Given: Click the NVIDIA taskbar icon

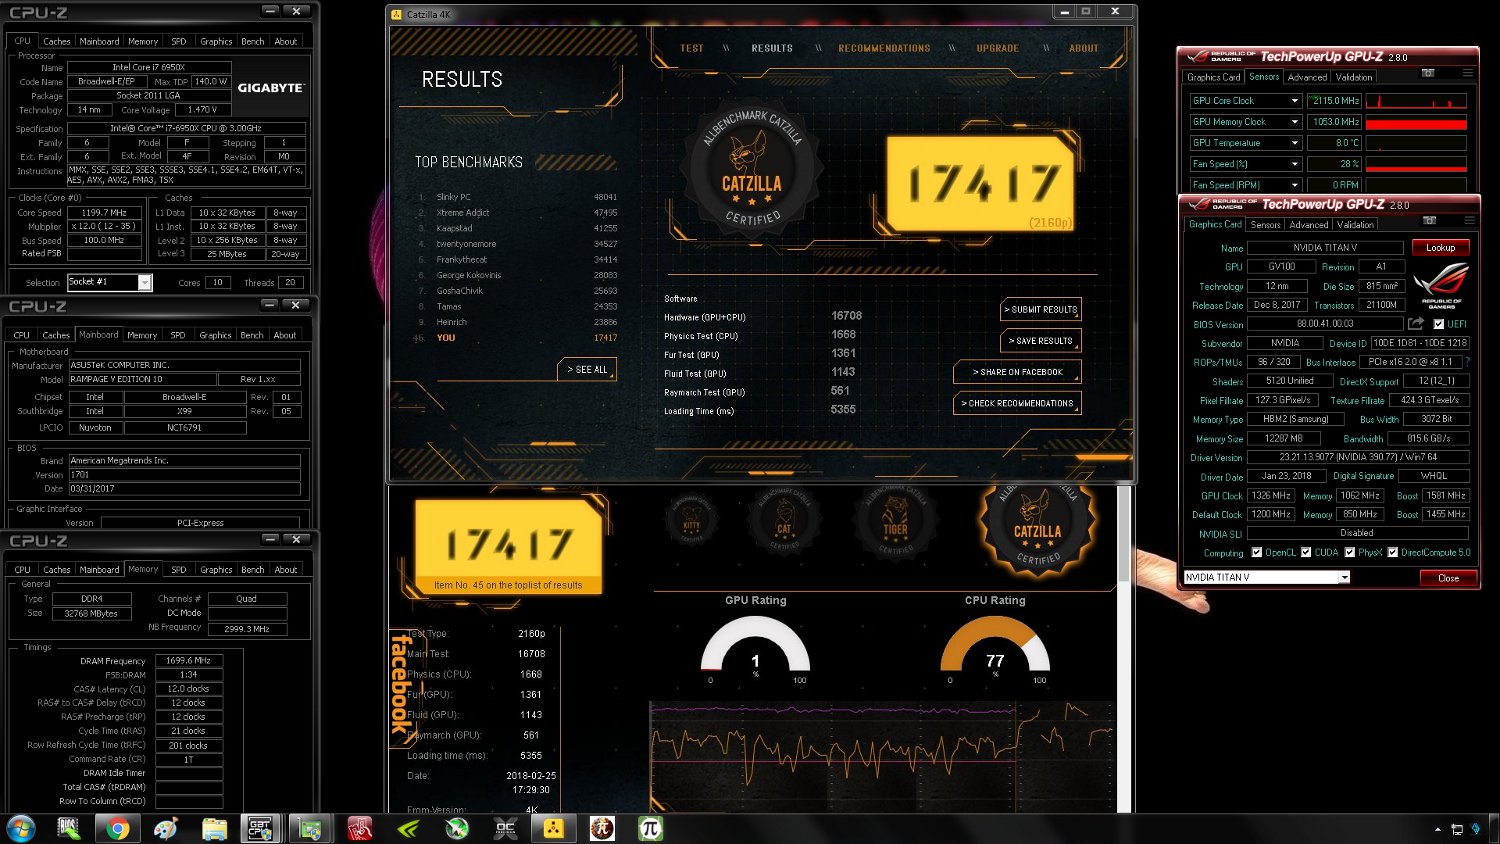Looking at the screenshot, I should (x=408, y=828).
